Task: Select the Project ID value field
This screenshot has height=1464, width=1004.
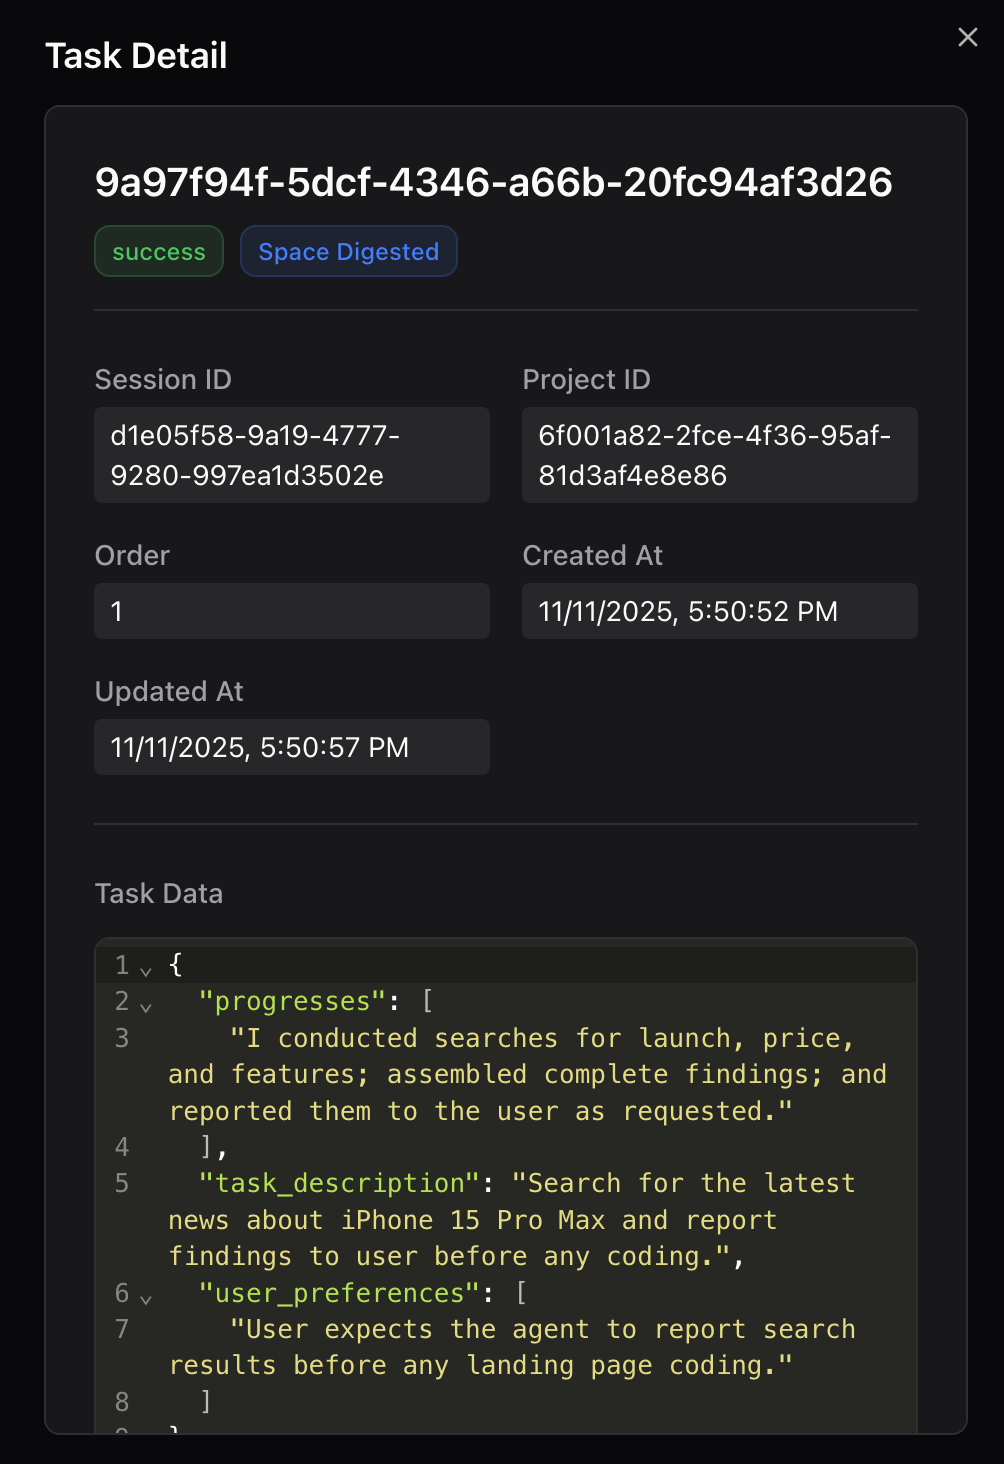Action: click(719, 455)
